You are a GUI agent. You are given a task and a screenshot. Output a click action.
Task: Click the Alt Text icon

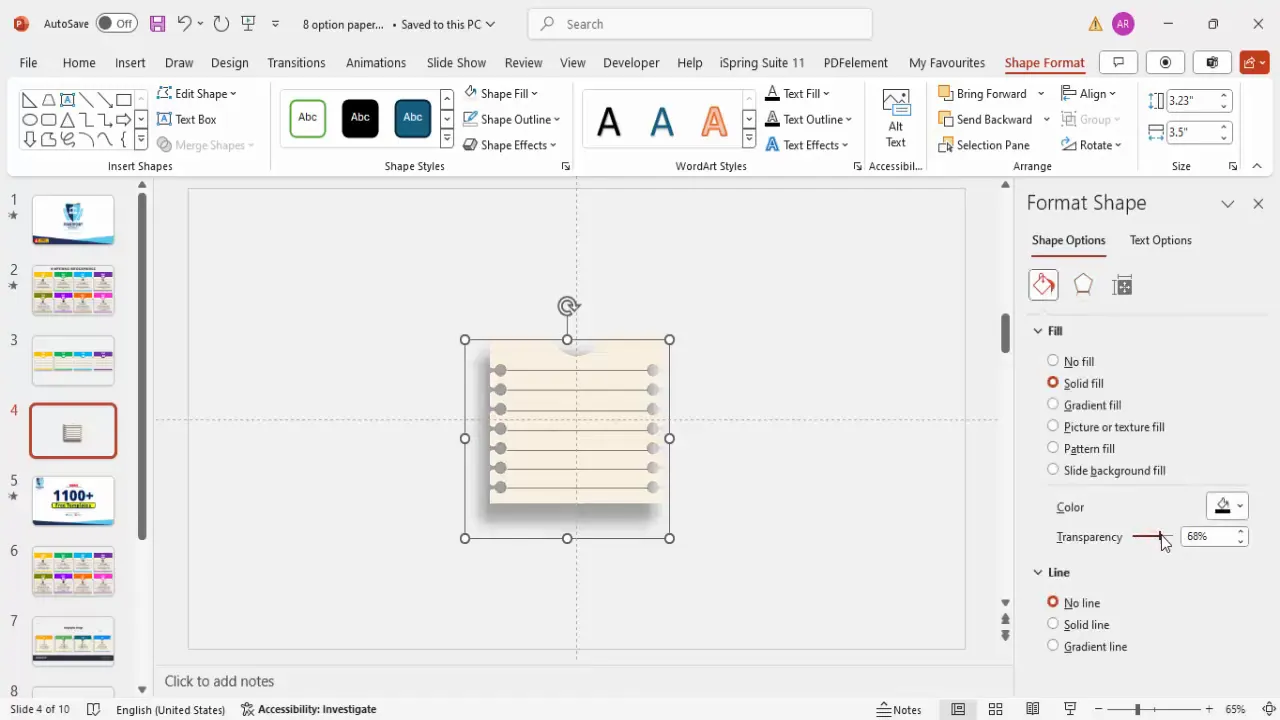coord(896,119)
